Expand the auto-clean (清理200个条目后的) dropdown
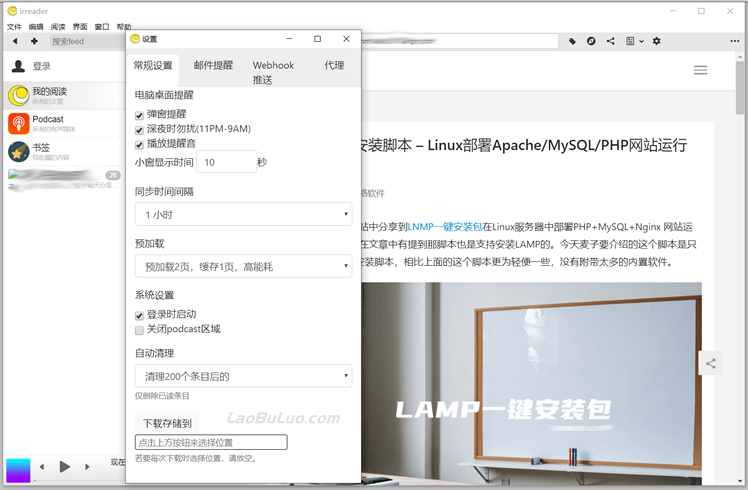Screen dimensions: 748x490 (243, 376)
